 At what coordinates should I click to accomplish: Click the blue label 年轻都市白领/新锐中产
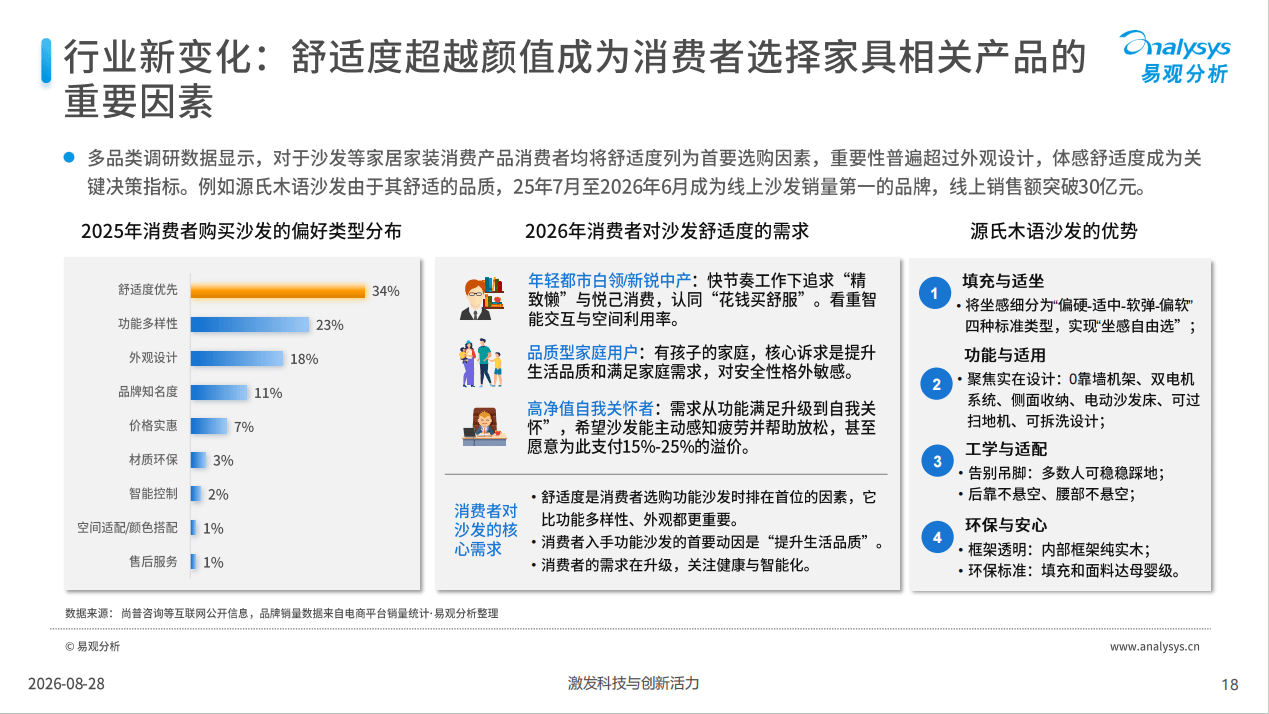pos(610,279)
